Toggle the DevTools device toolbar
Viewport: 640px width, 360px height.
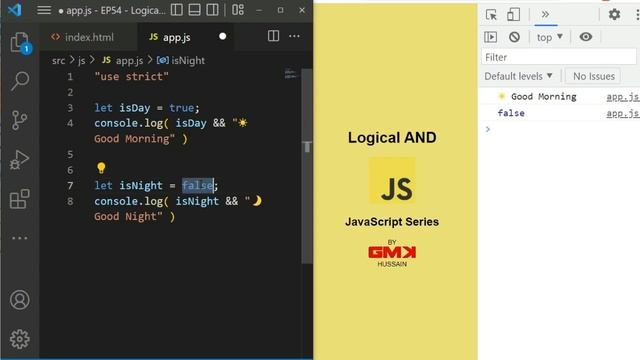(x=513, y=15)
